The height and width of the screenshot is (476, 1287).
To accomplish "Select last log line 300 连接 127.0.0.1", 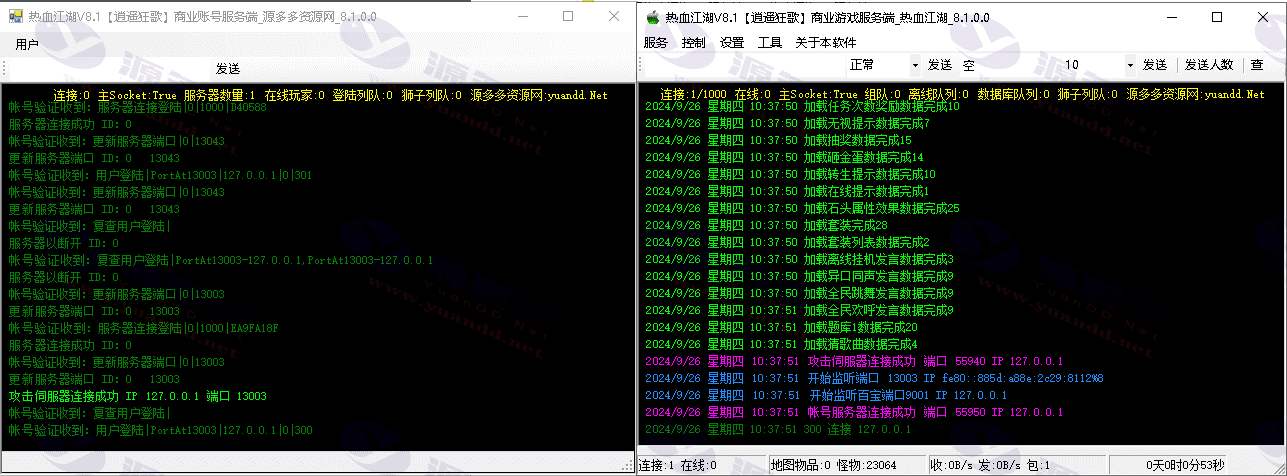I will 778,430.
